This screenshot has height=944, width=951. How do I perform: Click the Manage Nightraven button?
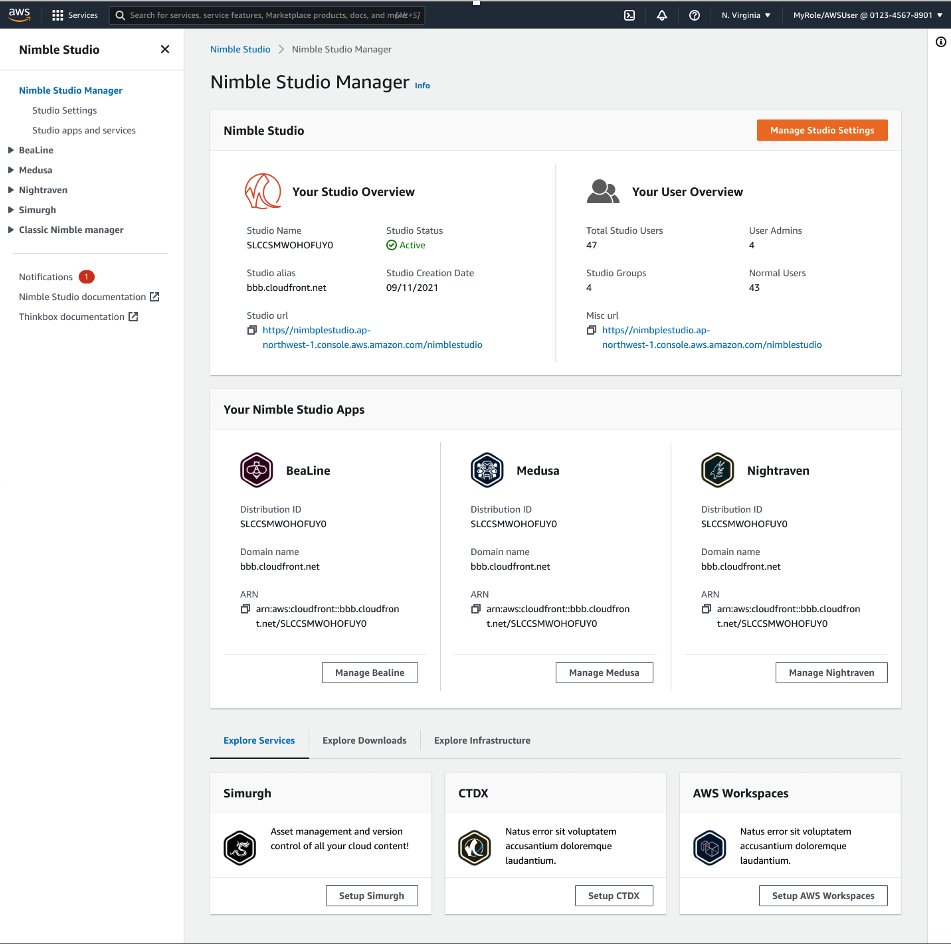[x=831, y=673]
